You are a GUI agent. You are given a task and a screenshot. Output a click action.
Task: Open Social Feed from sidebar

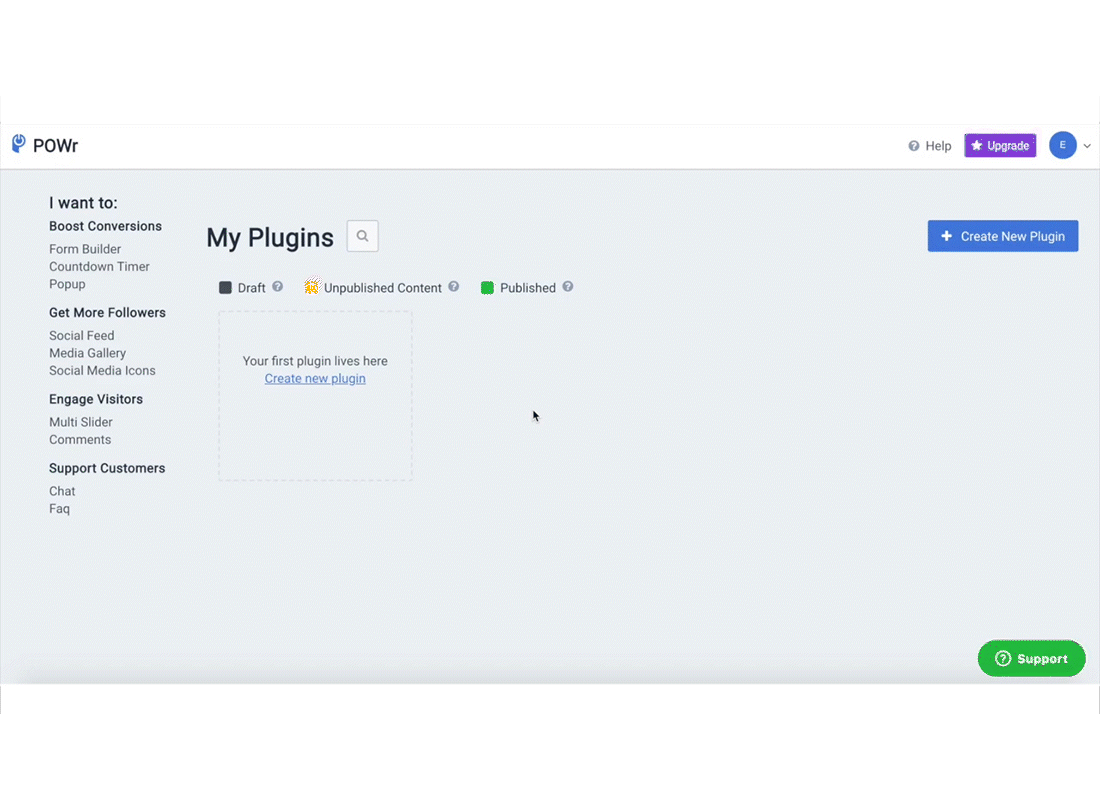pyautogui.click(x=82, y=336)
